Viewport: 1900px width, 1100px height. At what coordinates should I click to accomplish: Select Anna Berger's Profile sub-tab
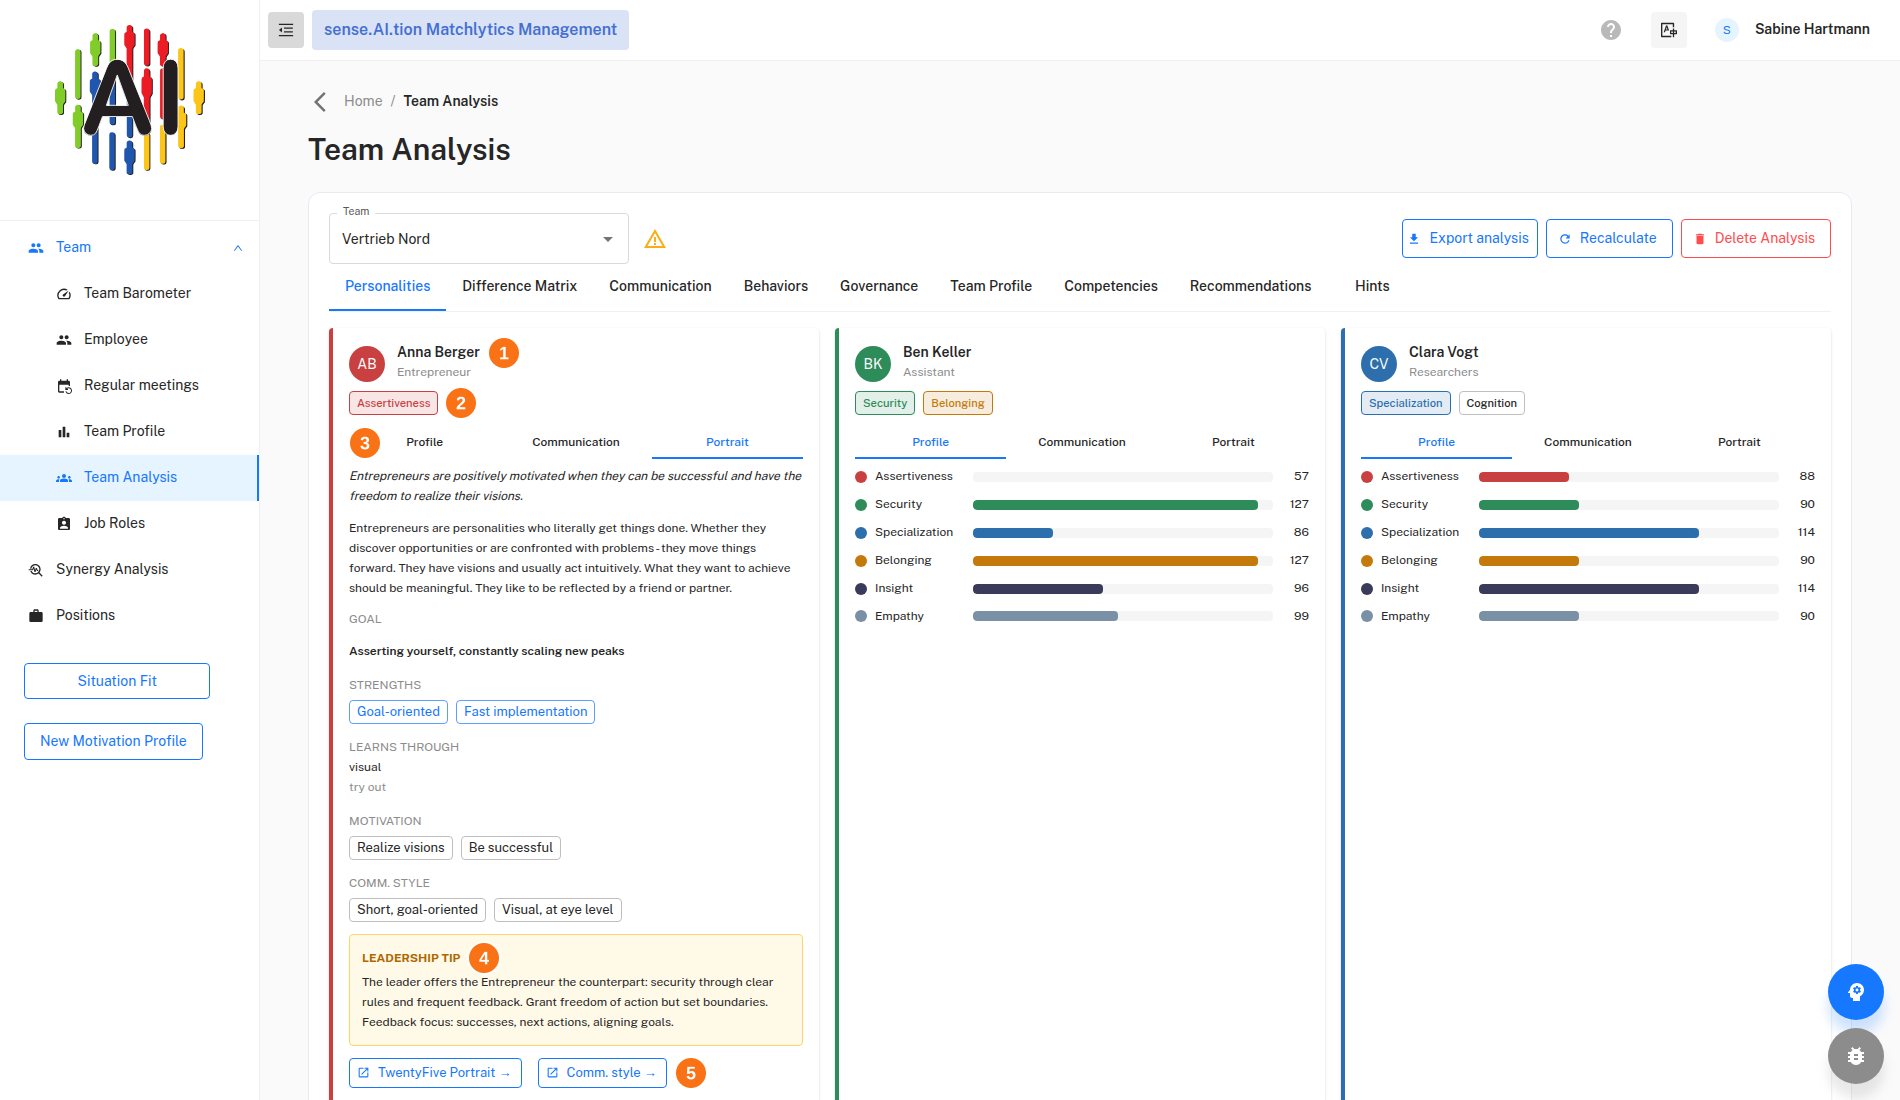(424, 442)
